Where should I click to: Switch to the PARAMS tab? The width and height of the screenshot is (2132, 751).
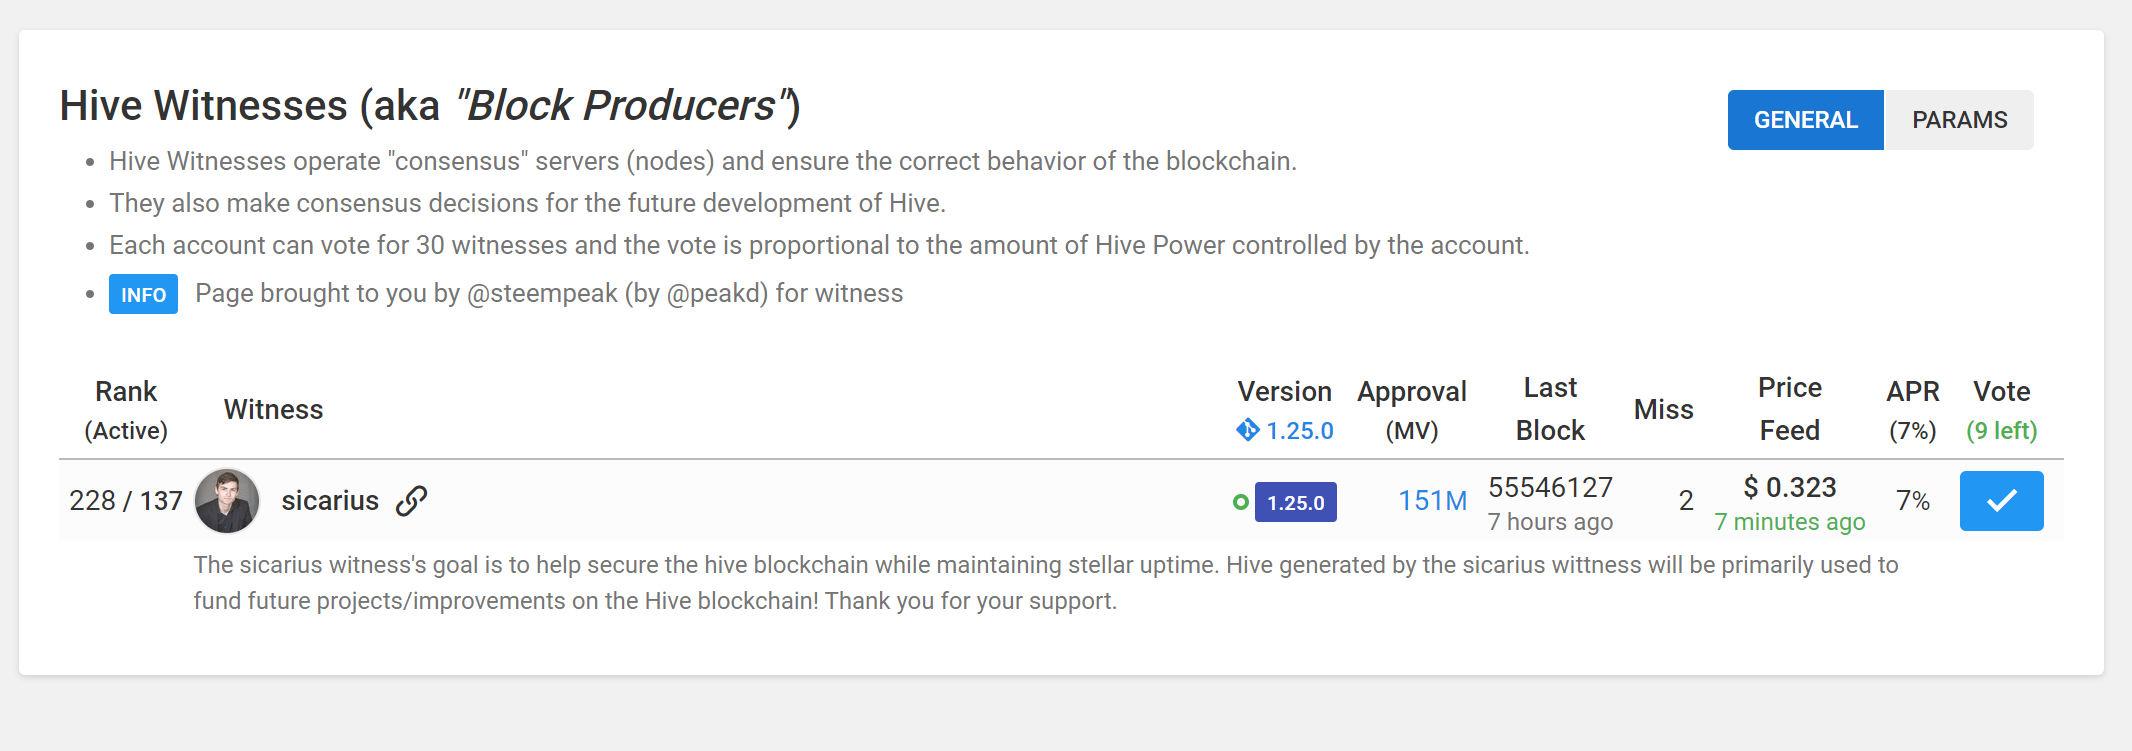[x=1959, y=120]
